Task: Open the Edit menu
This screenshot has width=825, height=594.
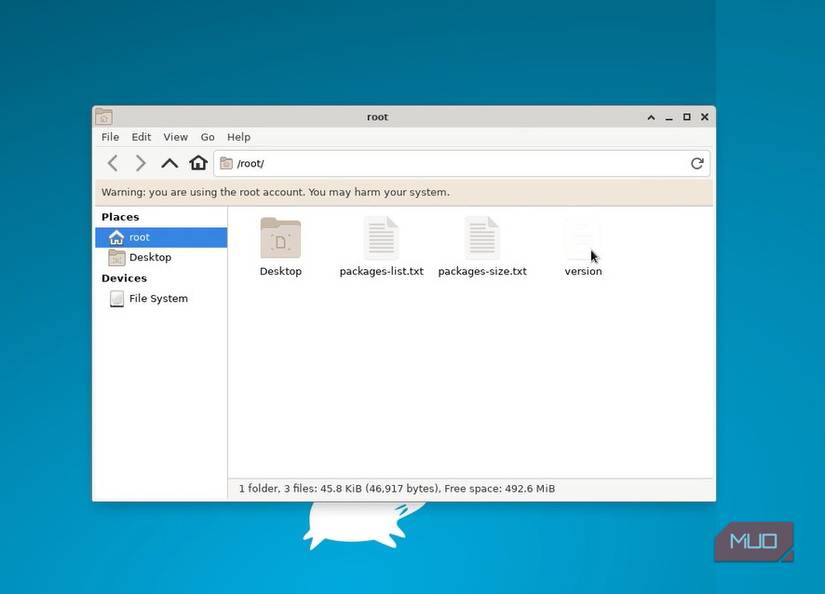Action: [141, 137]
